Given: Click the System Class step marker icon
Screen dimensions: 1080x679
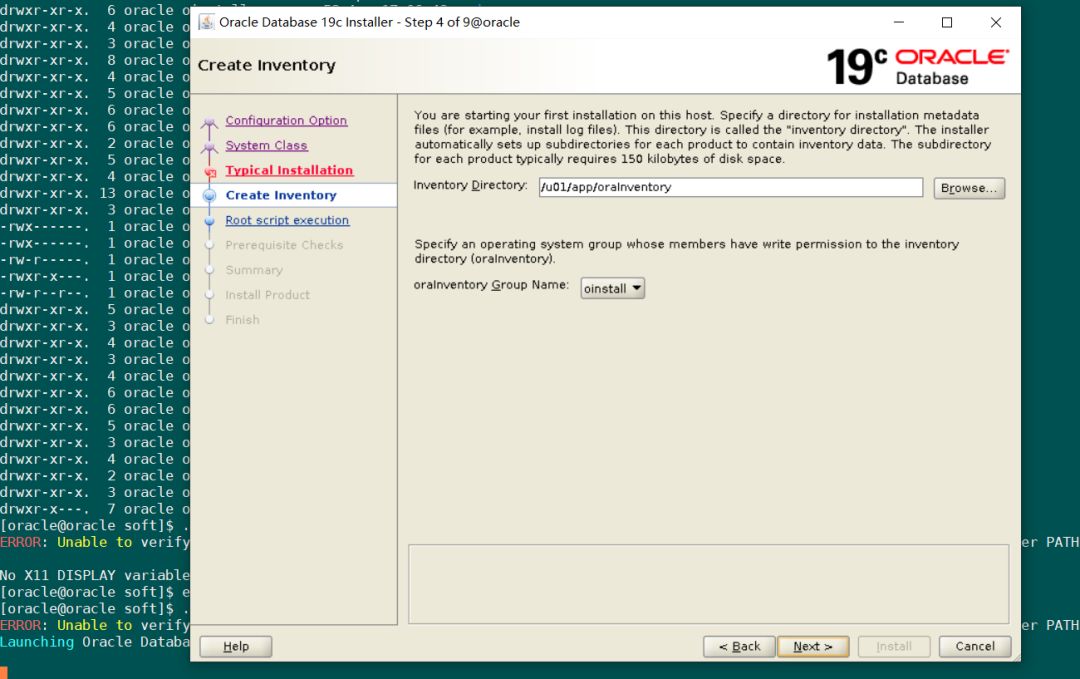Looking at the screenshot, I should pos(209,148).
